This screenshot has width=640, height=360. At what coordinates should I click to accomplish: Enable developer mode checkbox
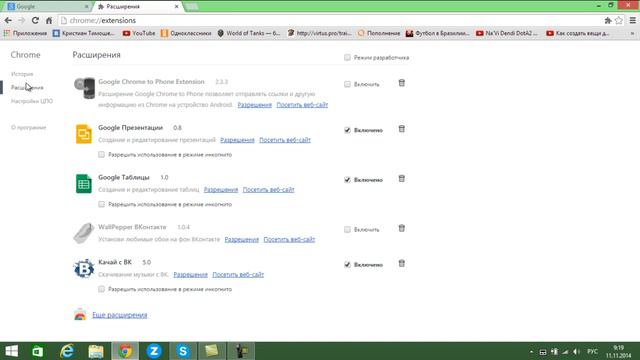(x=347, y=58)
